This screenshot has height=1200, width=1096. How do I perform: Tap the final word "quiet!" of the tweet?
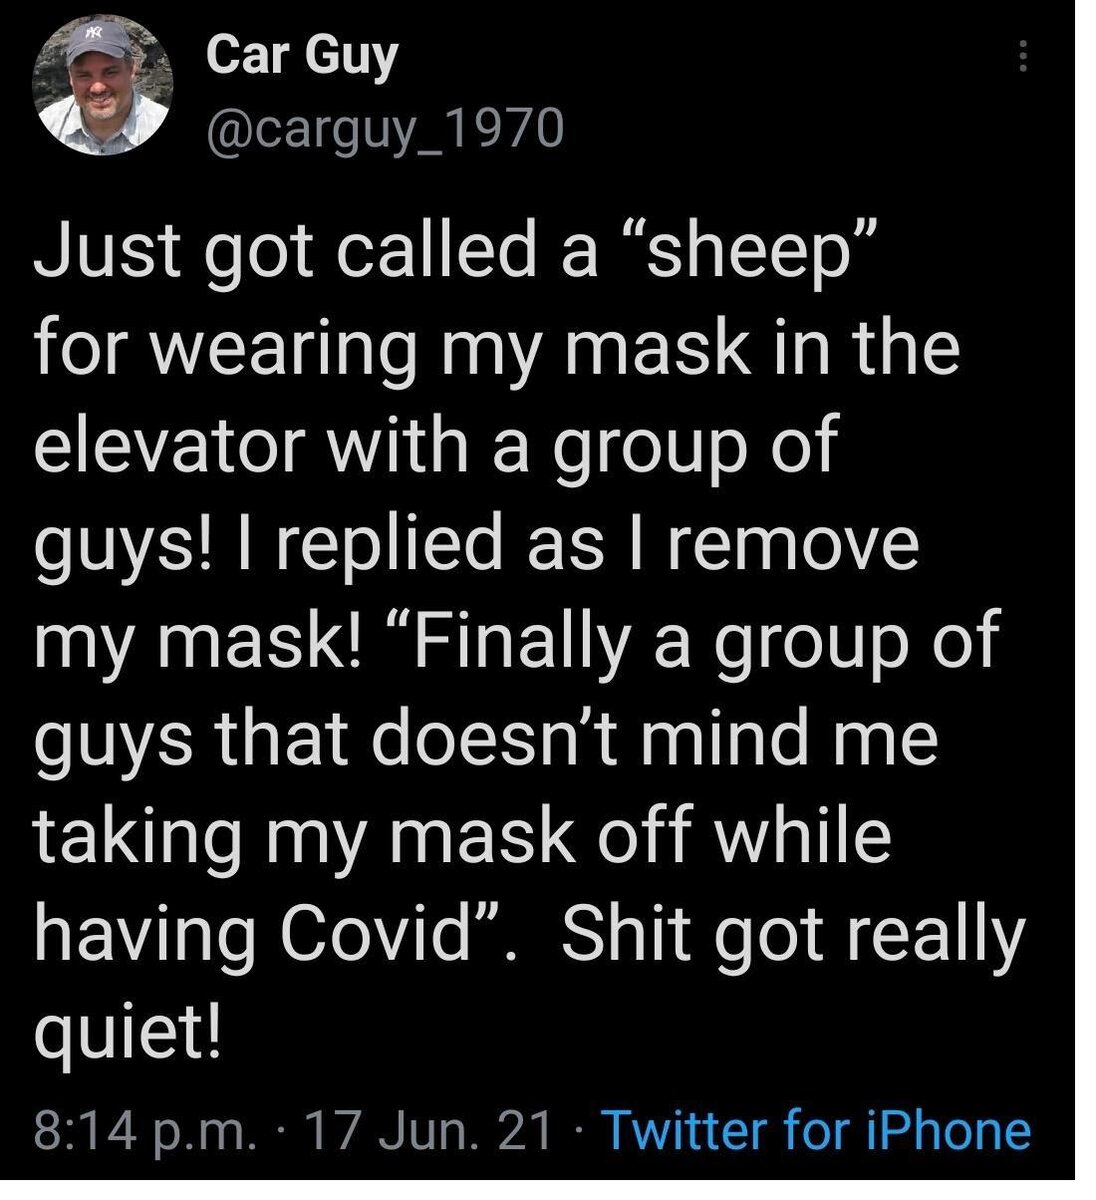[127, 1032]
